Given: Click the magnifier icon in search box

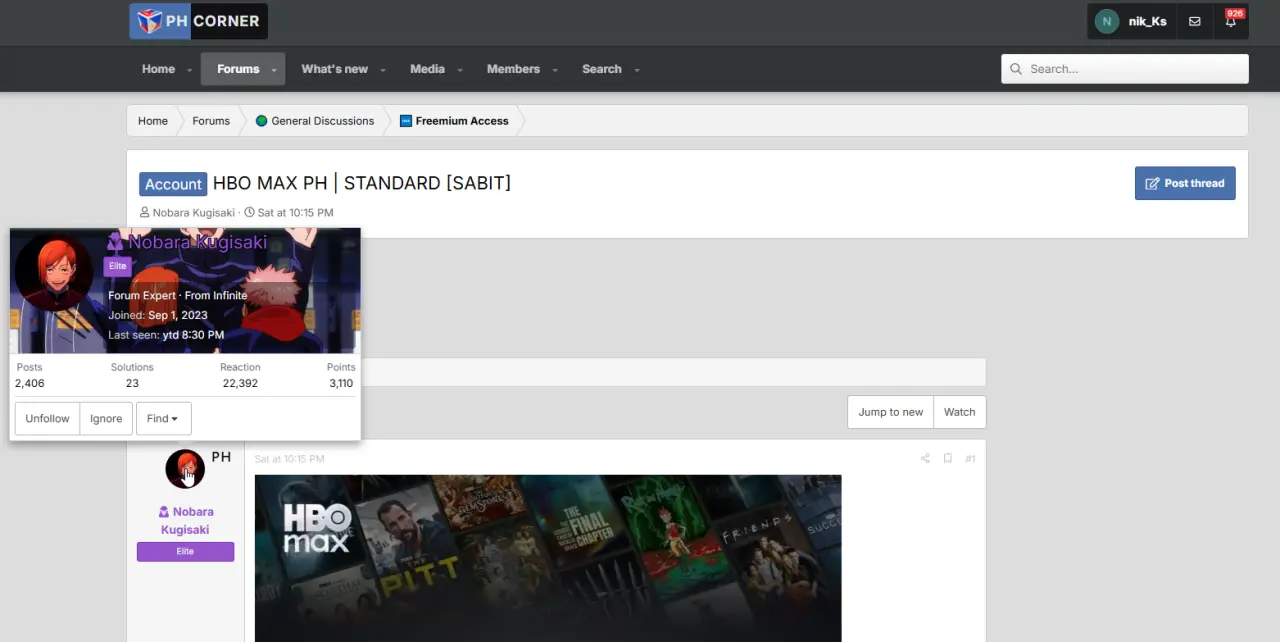Looking at the screenshot, I should [1016, 69].
